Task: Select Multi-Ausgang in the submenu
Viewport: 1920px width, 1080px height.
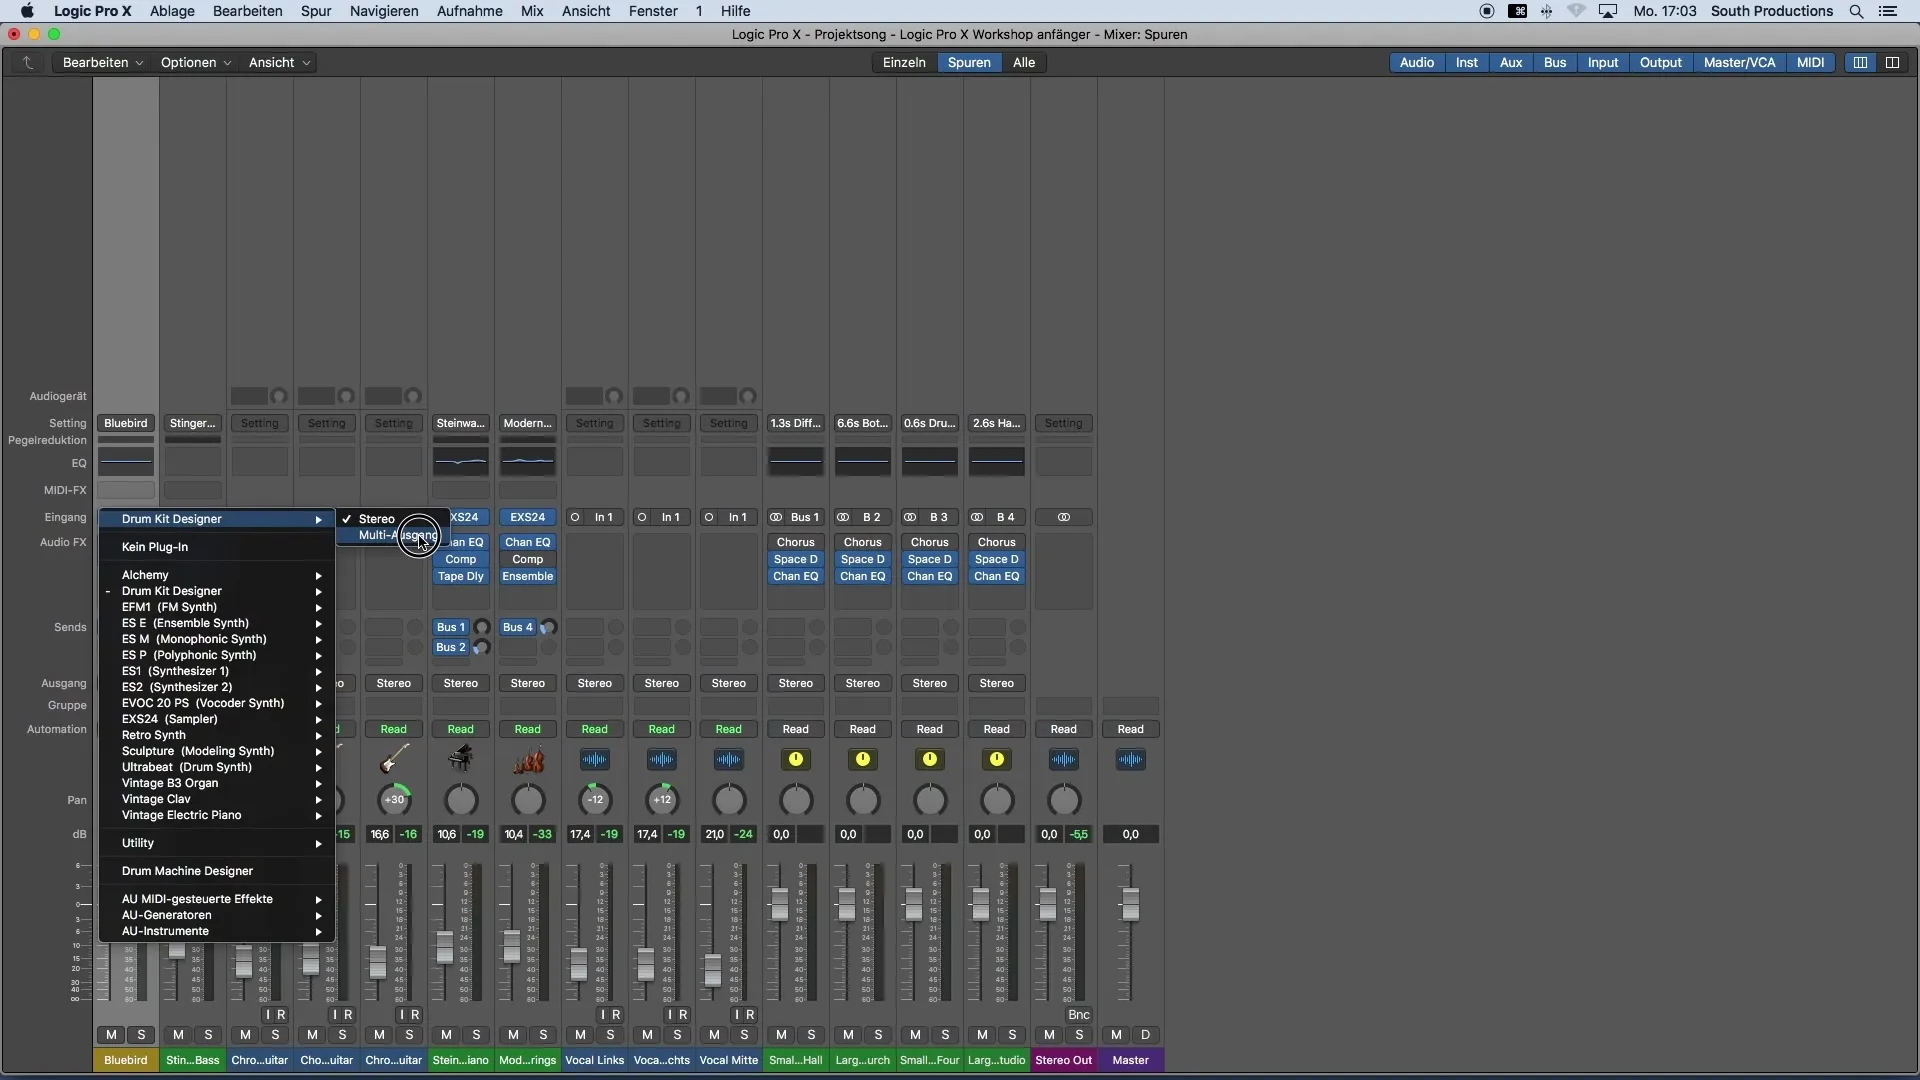Action: pyautogui.click(x=392, y=536)
